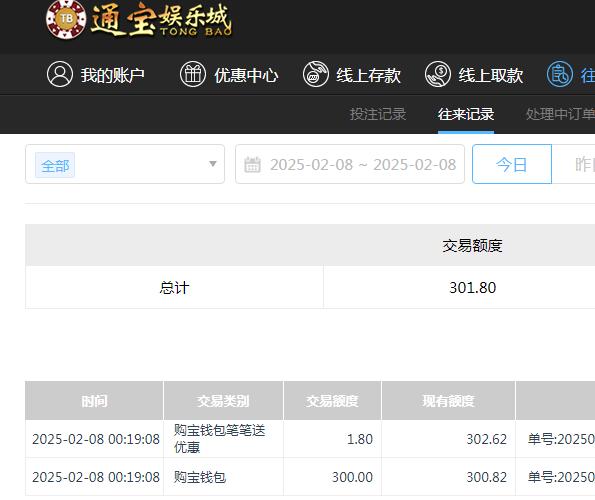Click the 购宝钱包 transaction type cell
Viewport: 595px width, 500px height.
223,477
